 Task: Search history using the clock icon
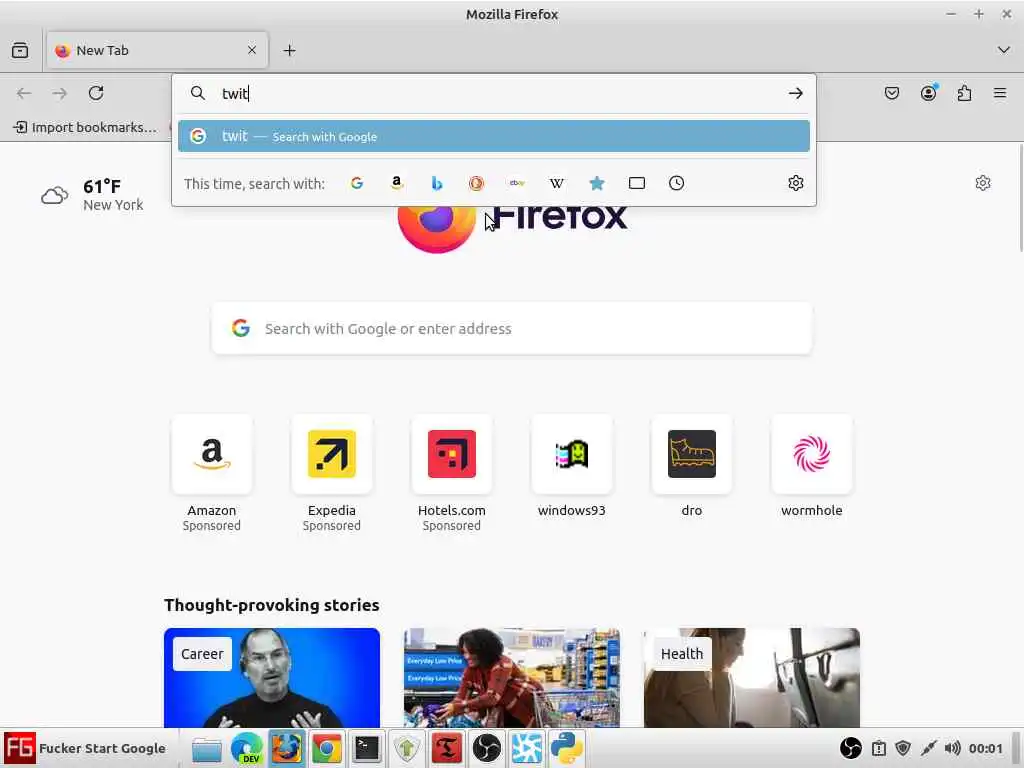click(x=677, y=184)
